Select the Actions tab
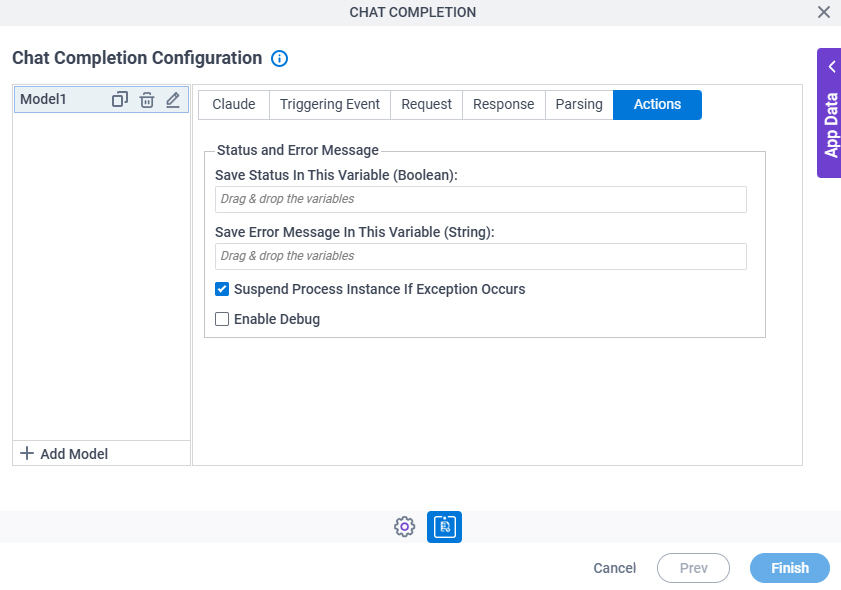 [x=658, y=105]
